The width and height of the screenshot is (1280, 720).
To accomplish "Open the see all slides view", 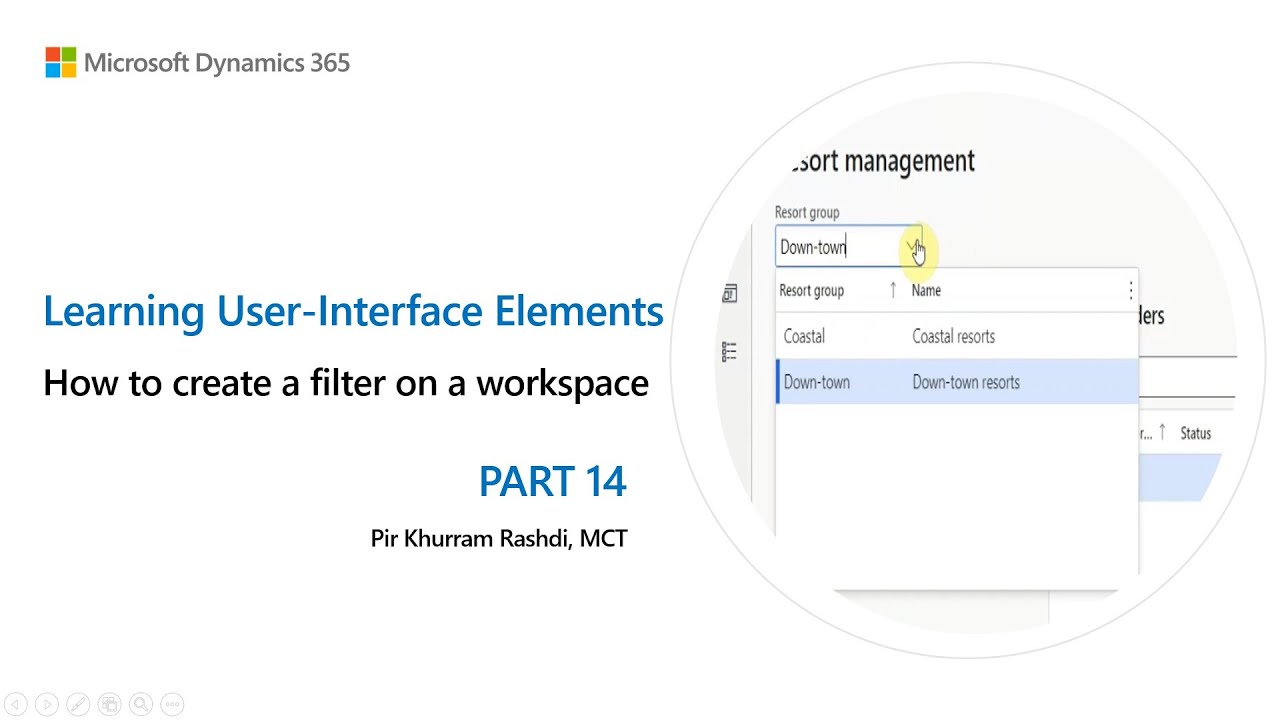I will [x=110, y=704].
